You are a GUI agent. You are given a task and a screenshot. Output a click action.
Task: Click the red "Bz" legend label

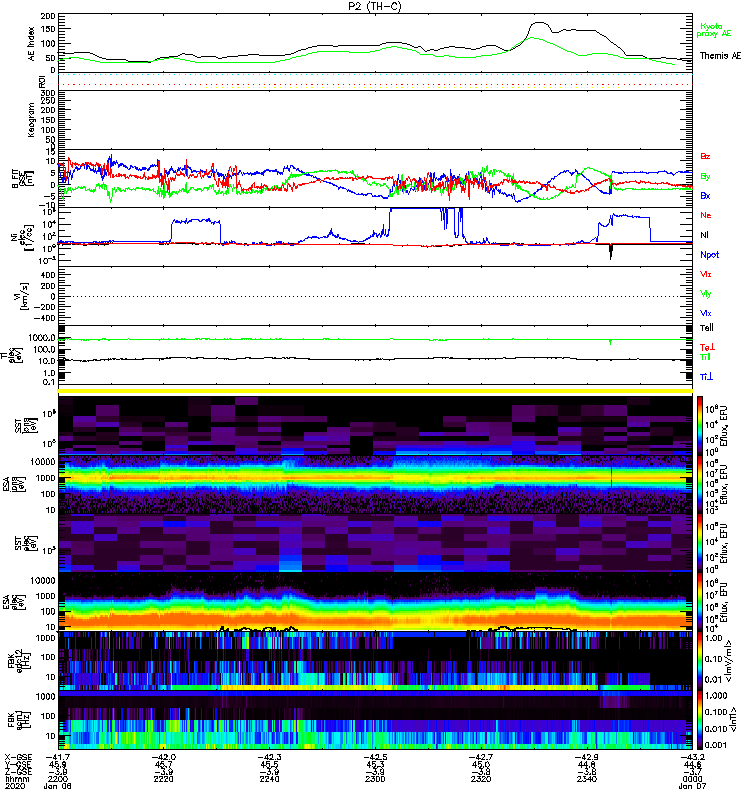coord(705,157)
